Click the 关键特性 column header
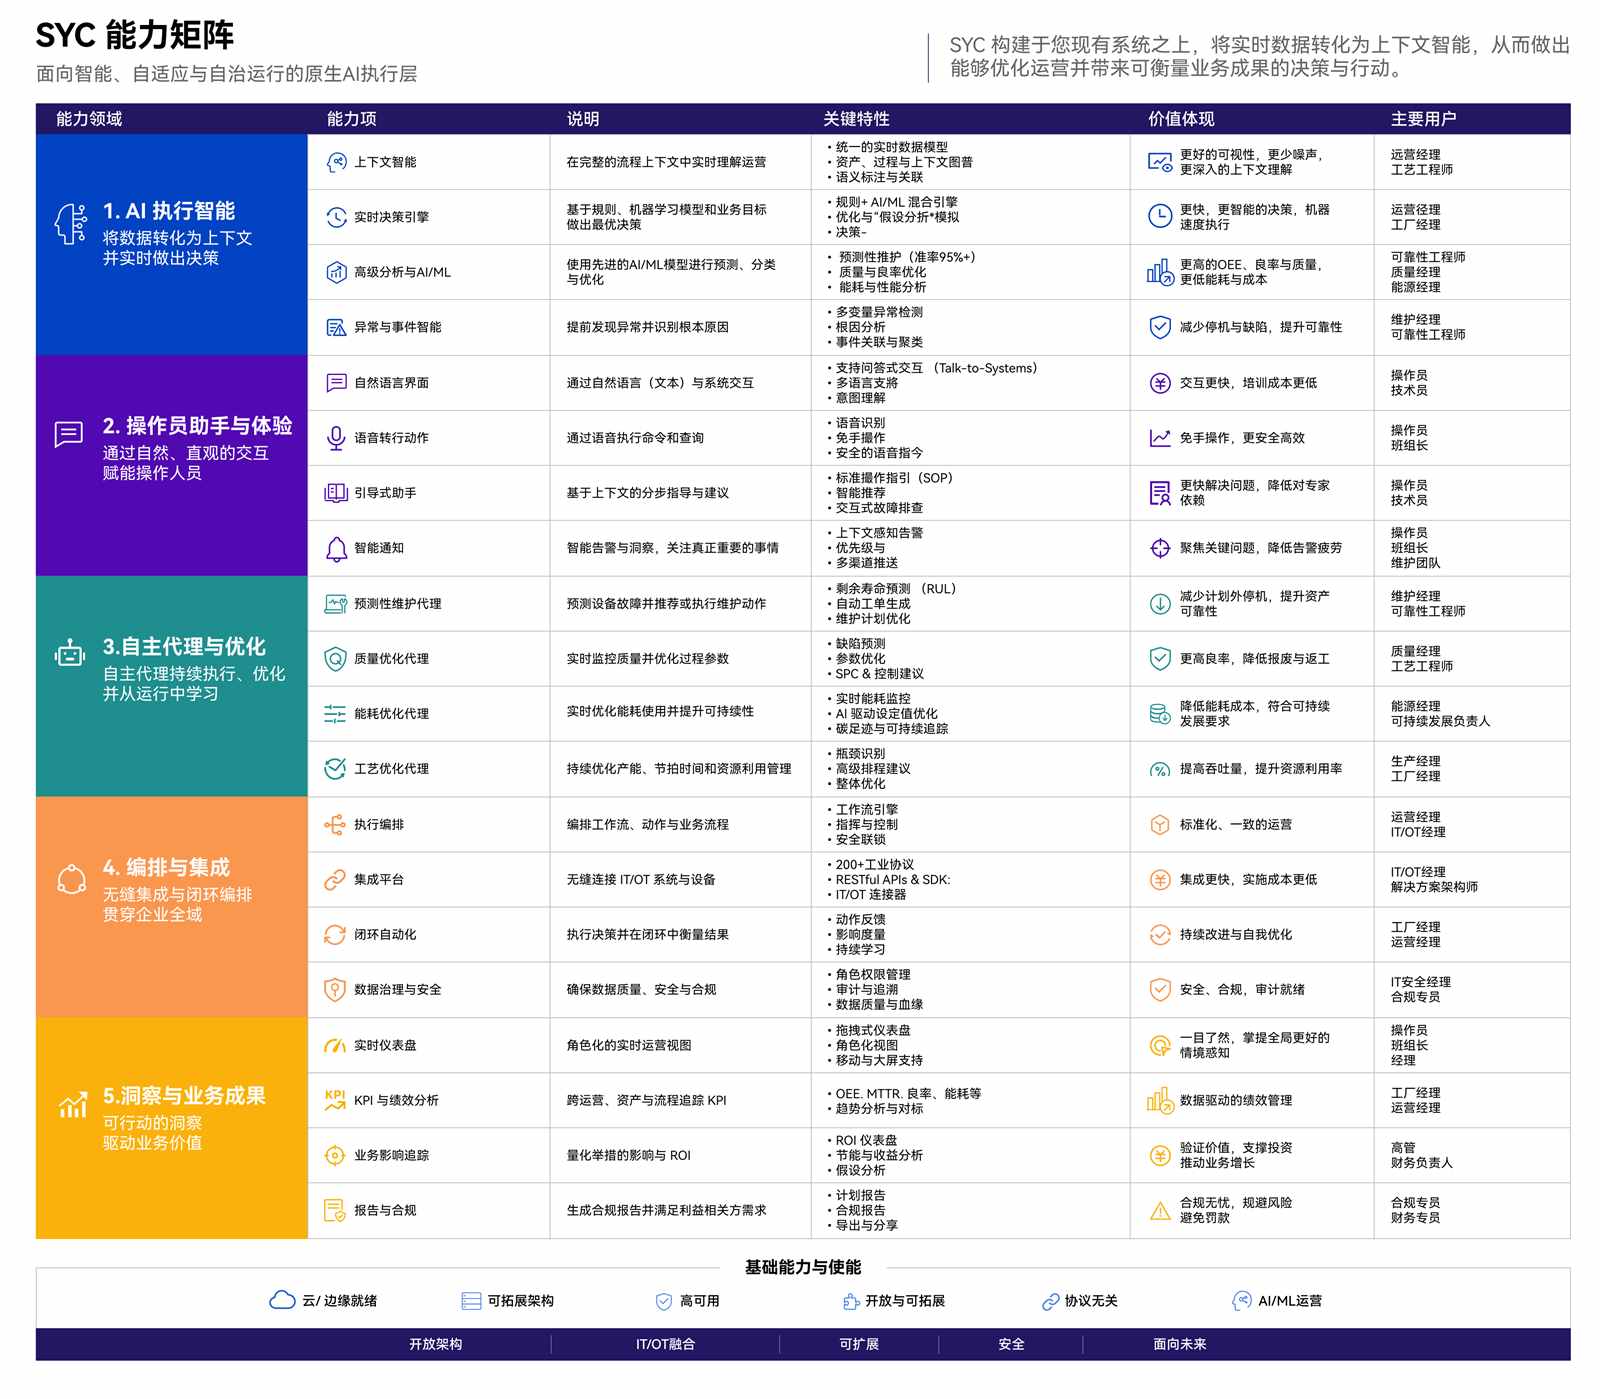Screen dimensions: 1600x1399 [x=856, y=119]
